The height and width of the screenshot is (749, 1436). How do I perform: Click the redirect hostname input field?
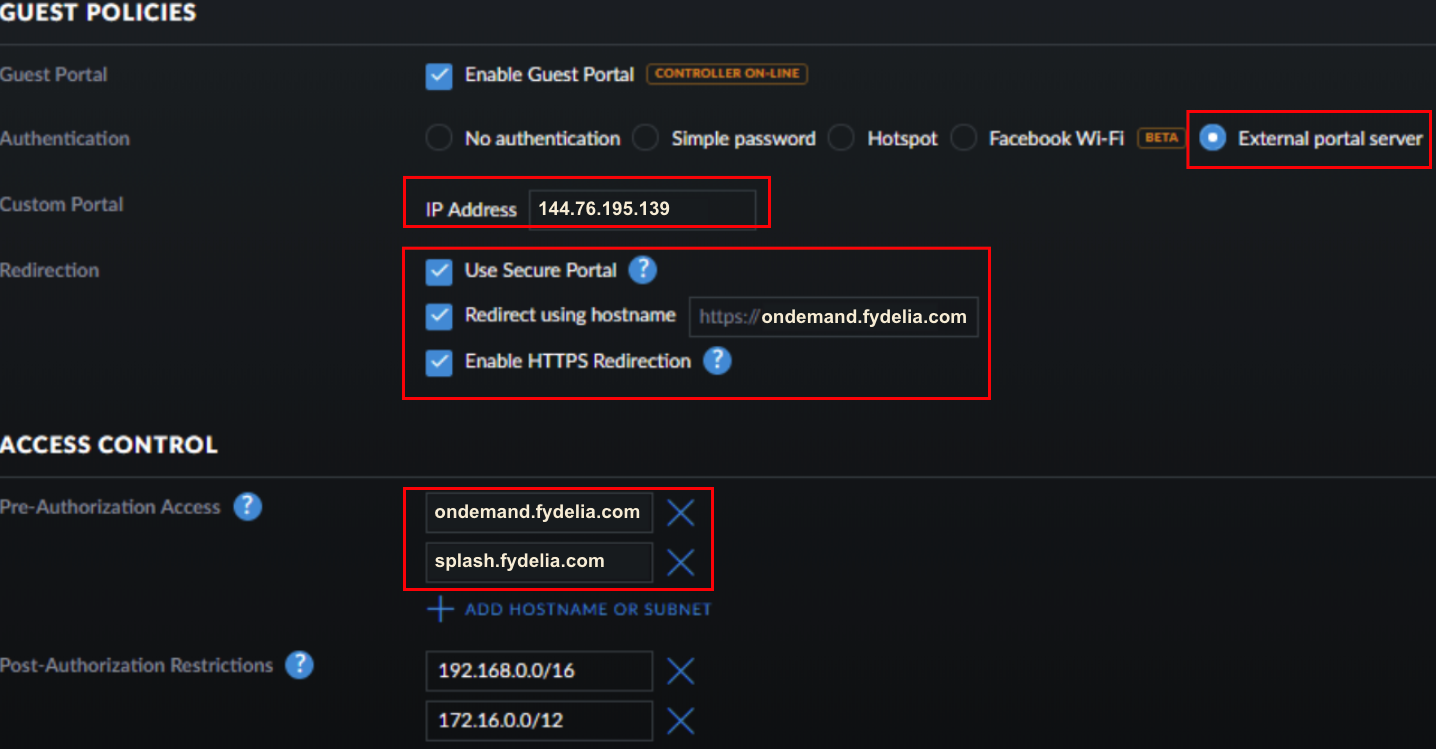(x=834, y=317)
